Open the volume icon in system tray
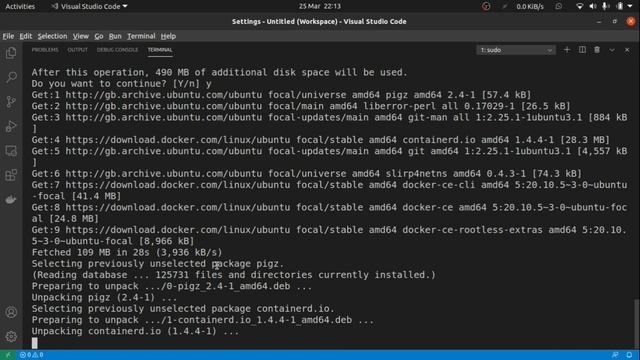 593,6
